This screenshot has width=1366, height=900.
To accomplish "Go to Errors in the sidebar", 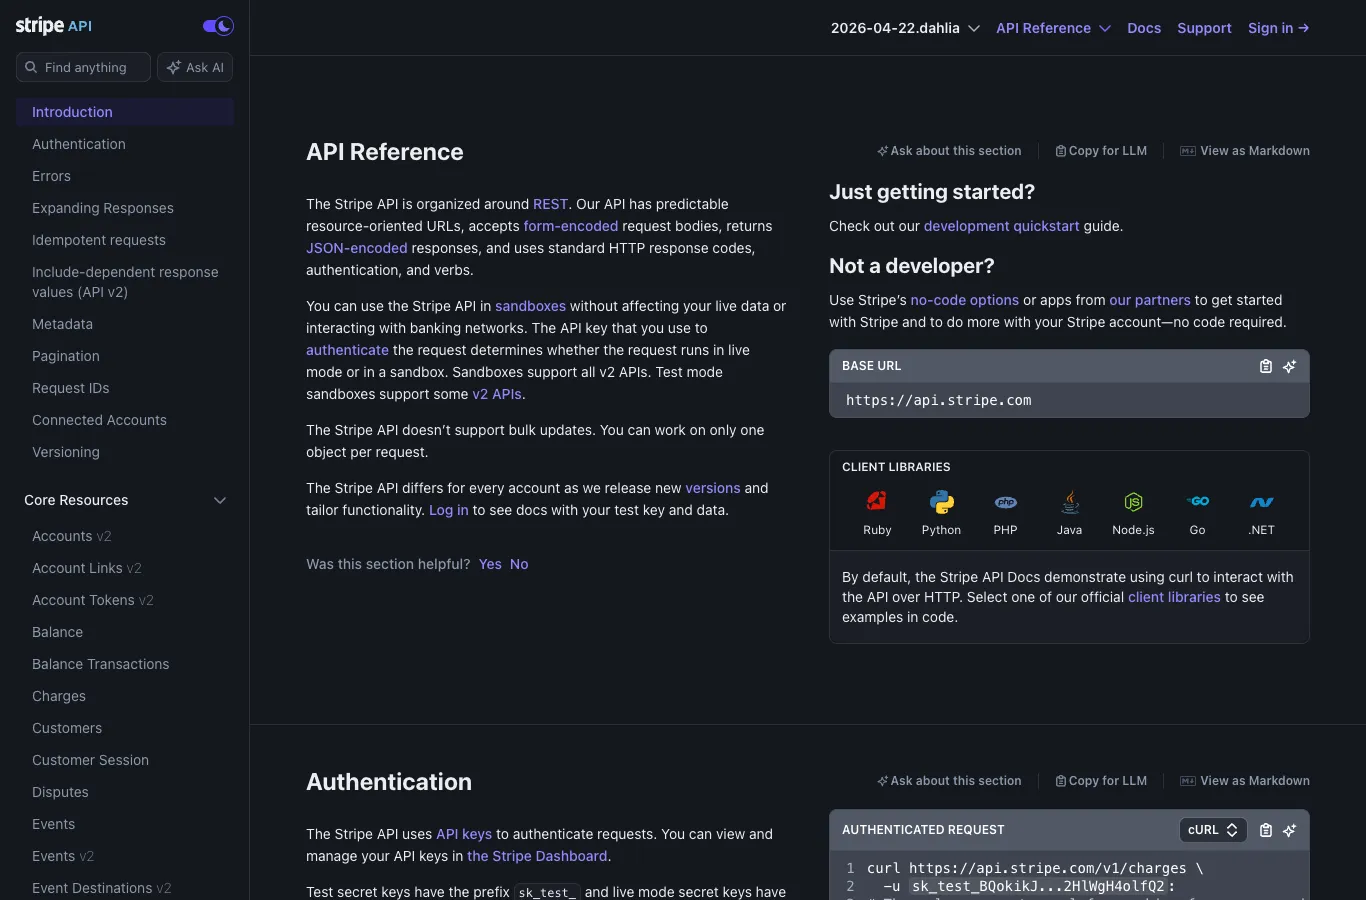I will [51, 176].
